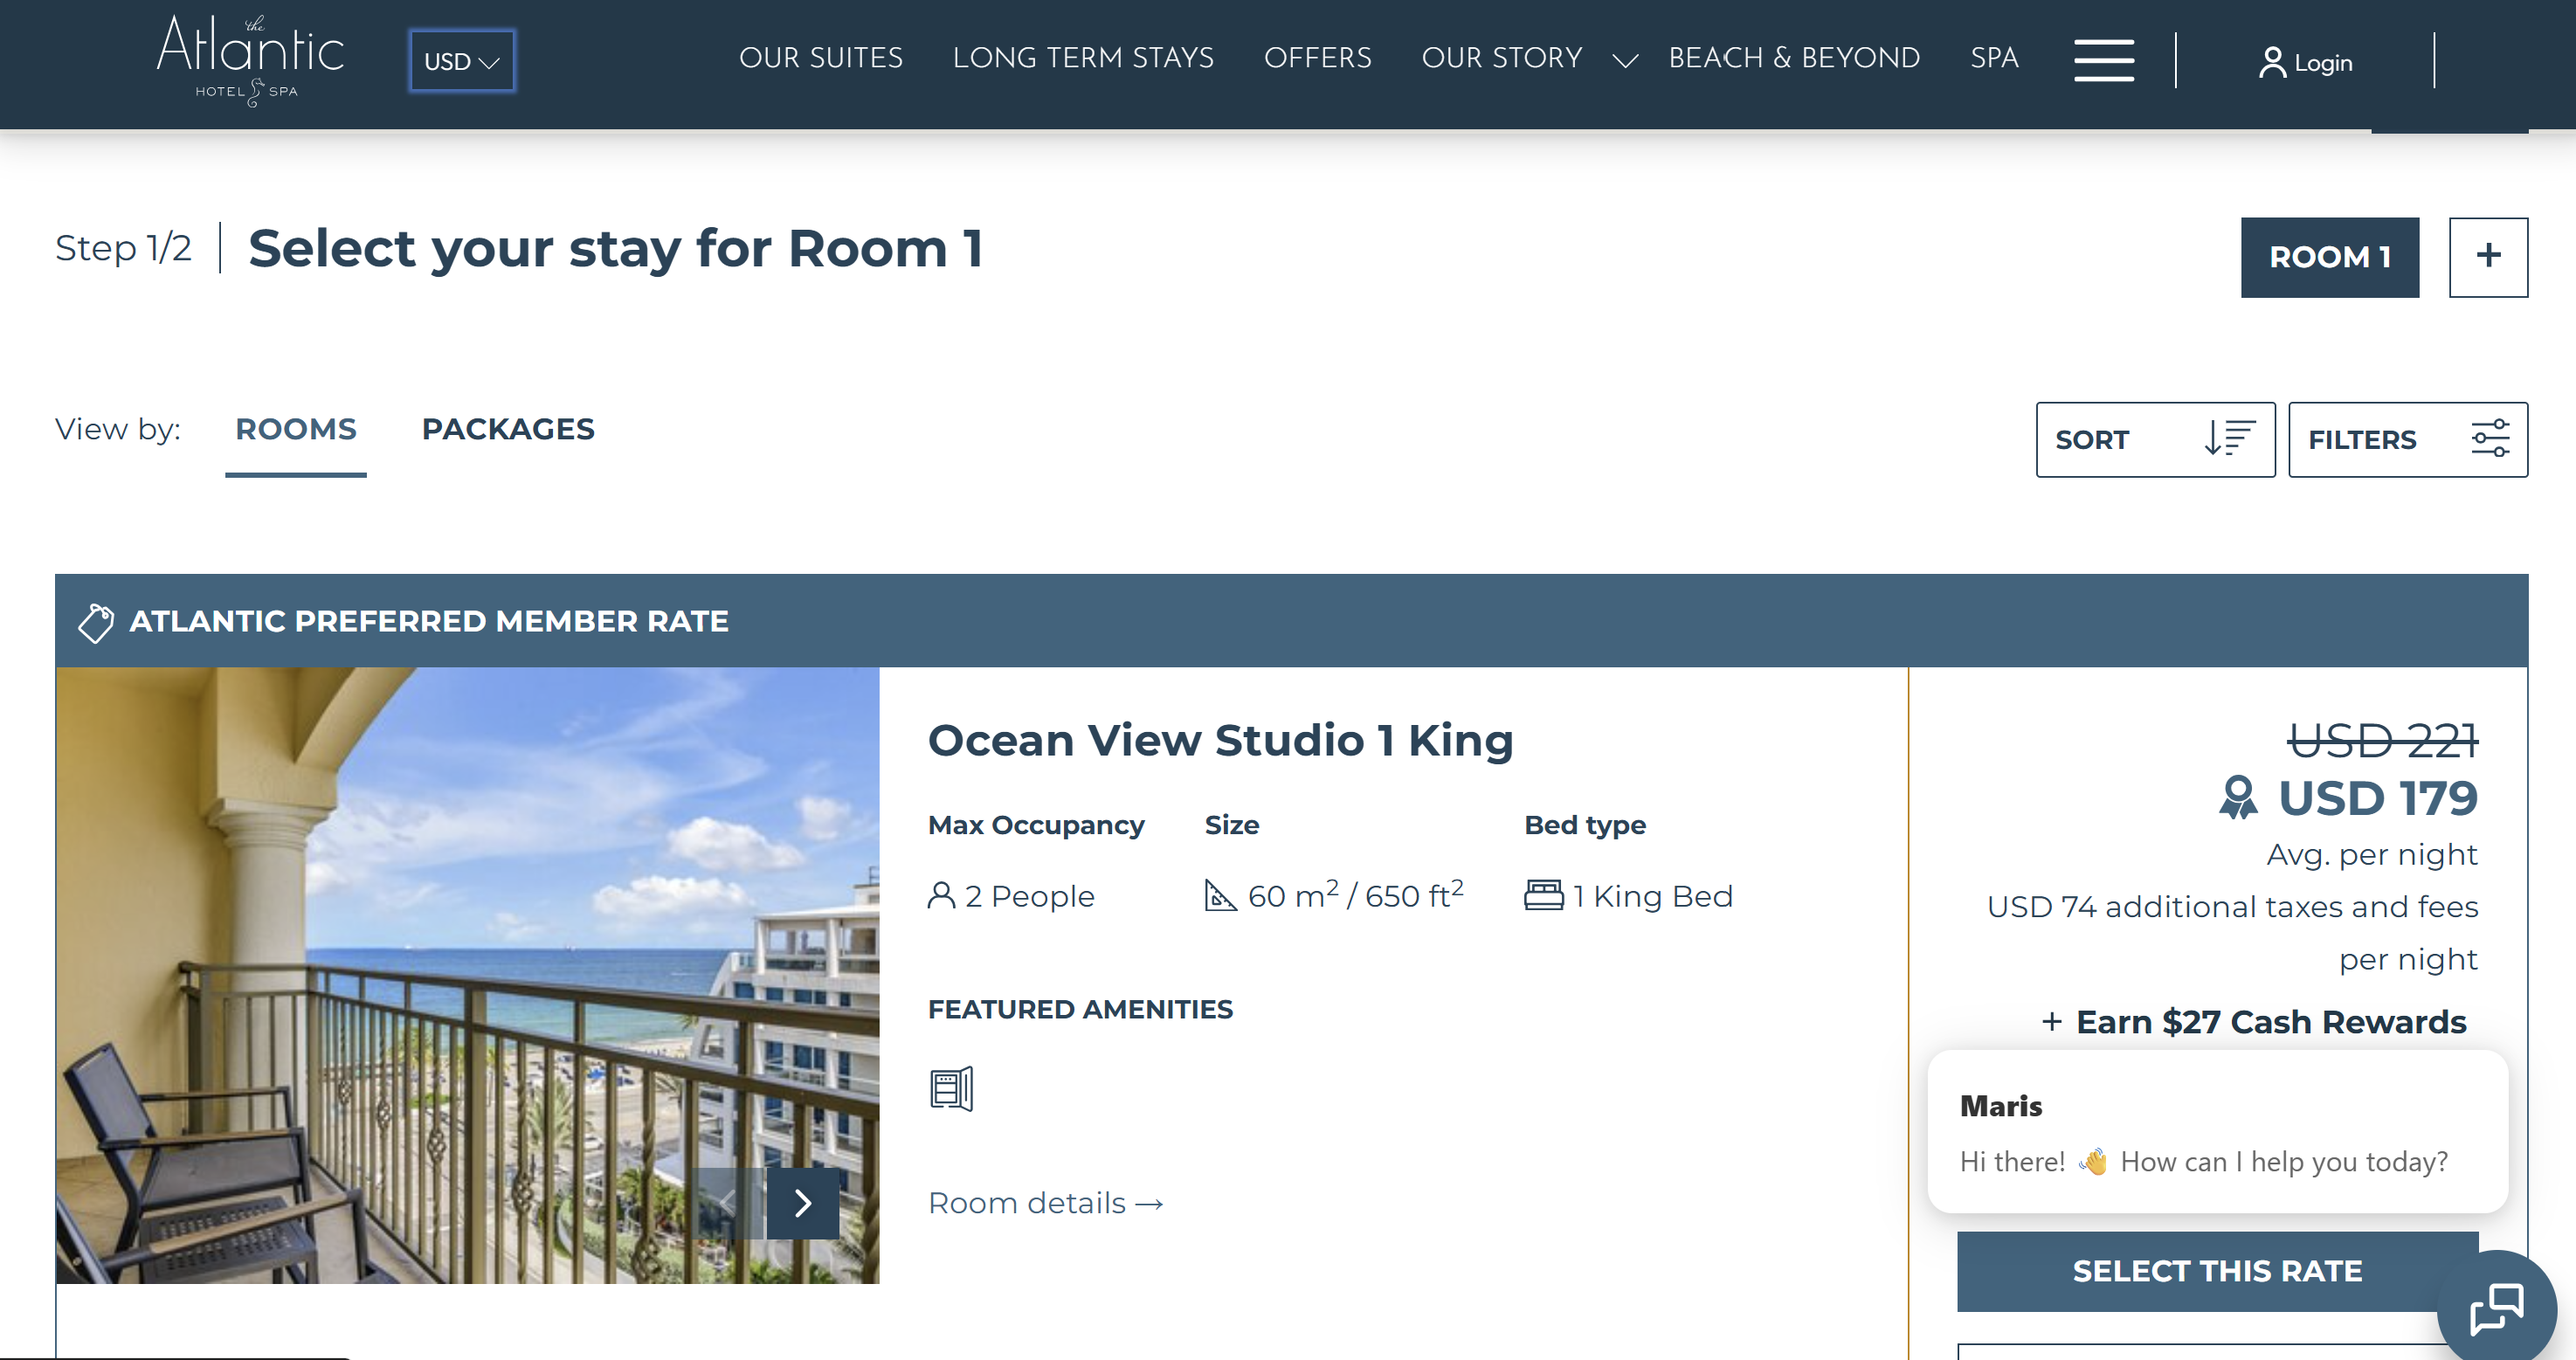Click Select This Rate button
The image size is (2576, 1360).
click(x=2217, y=1271)
